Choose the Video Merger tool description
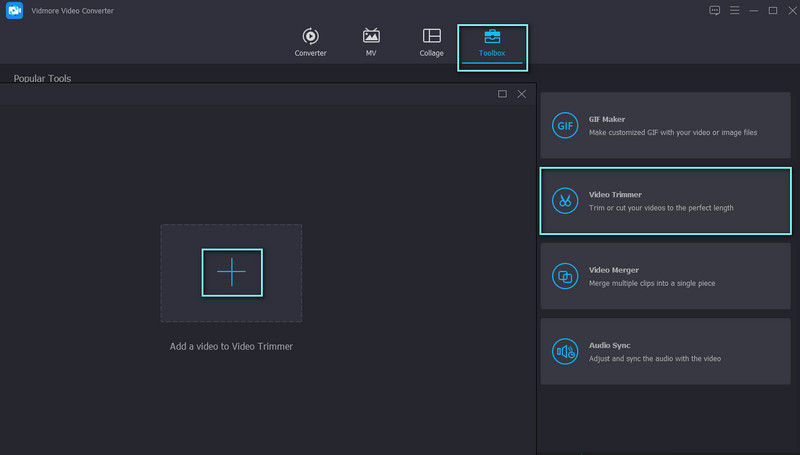 click(651, 283)
